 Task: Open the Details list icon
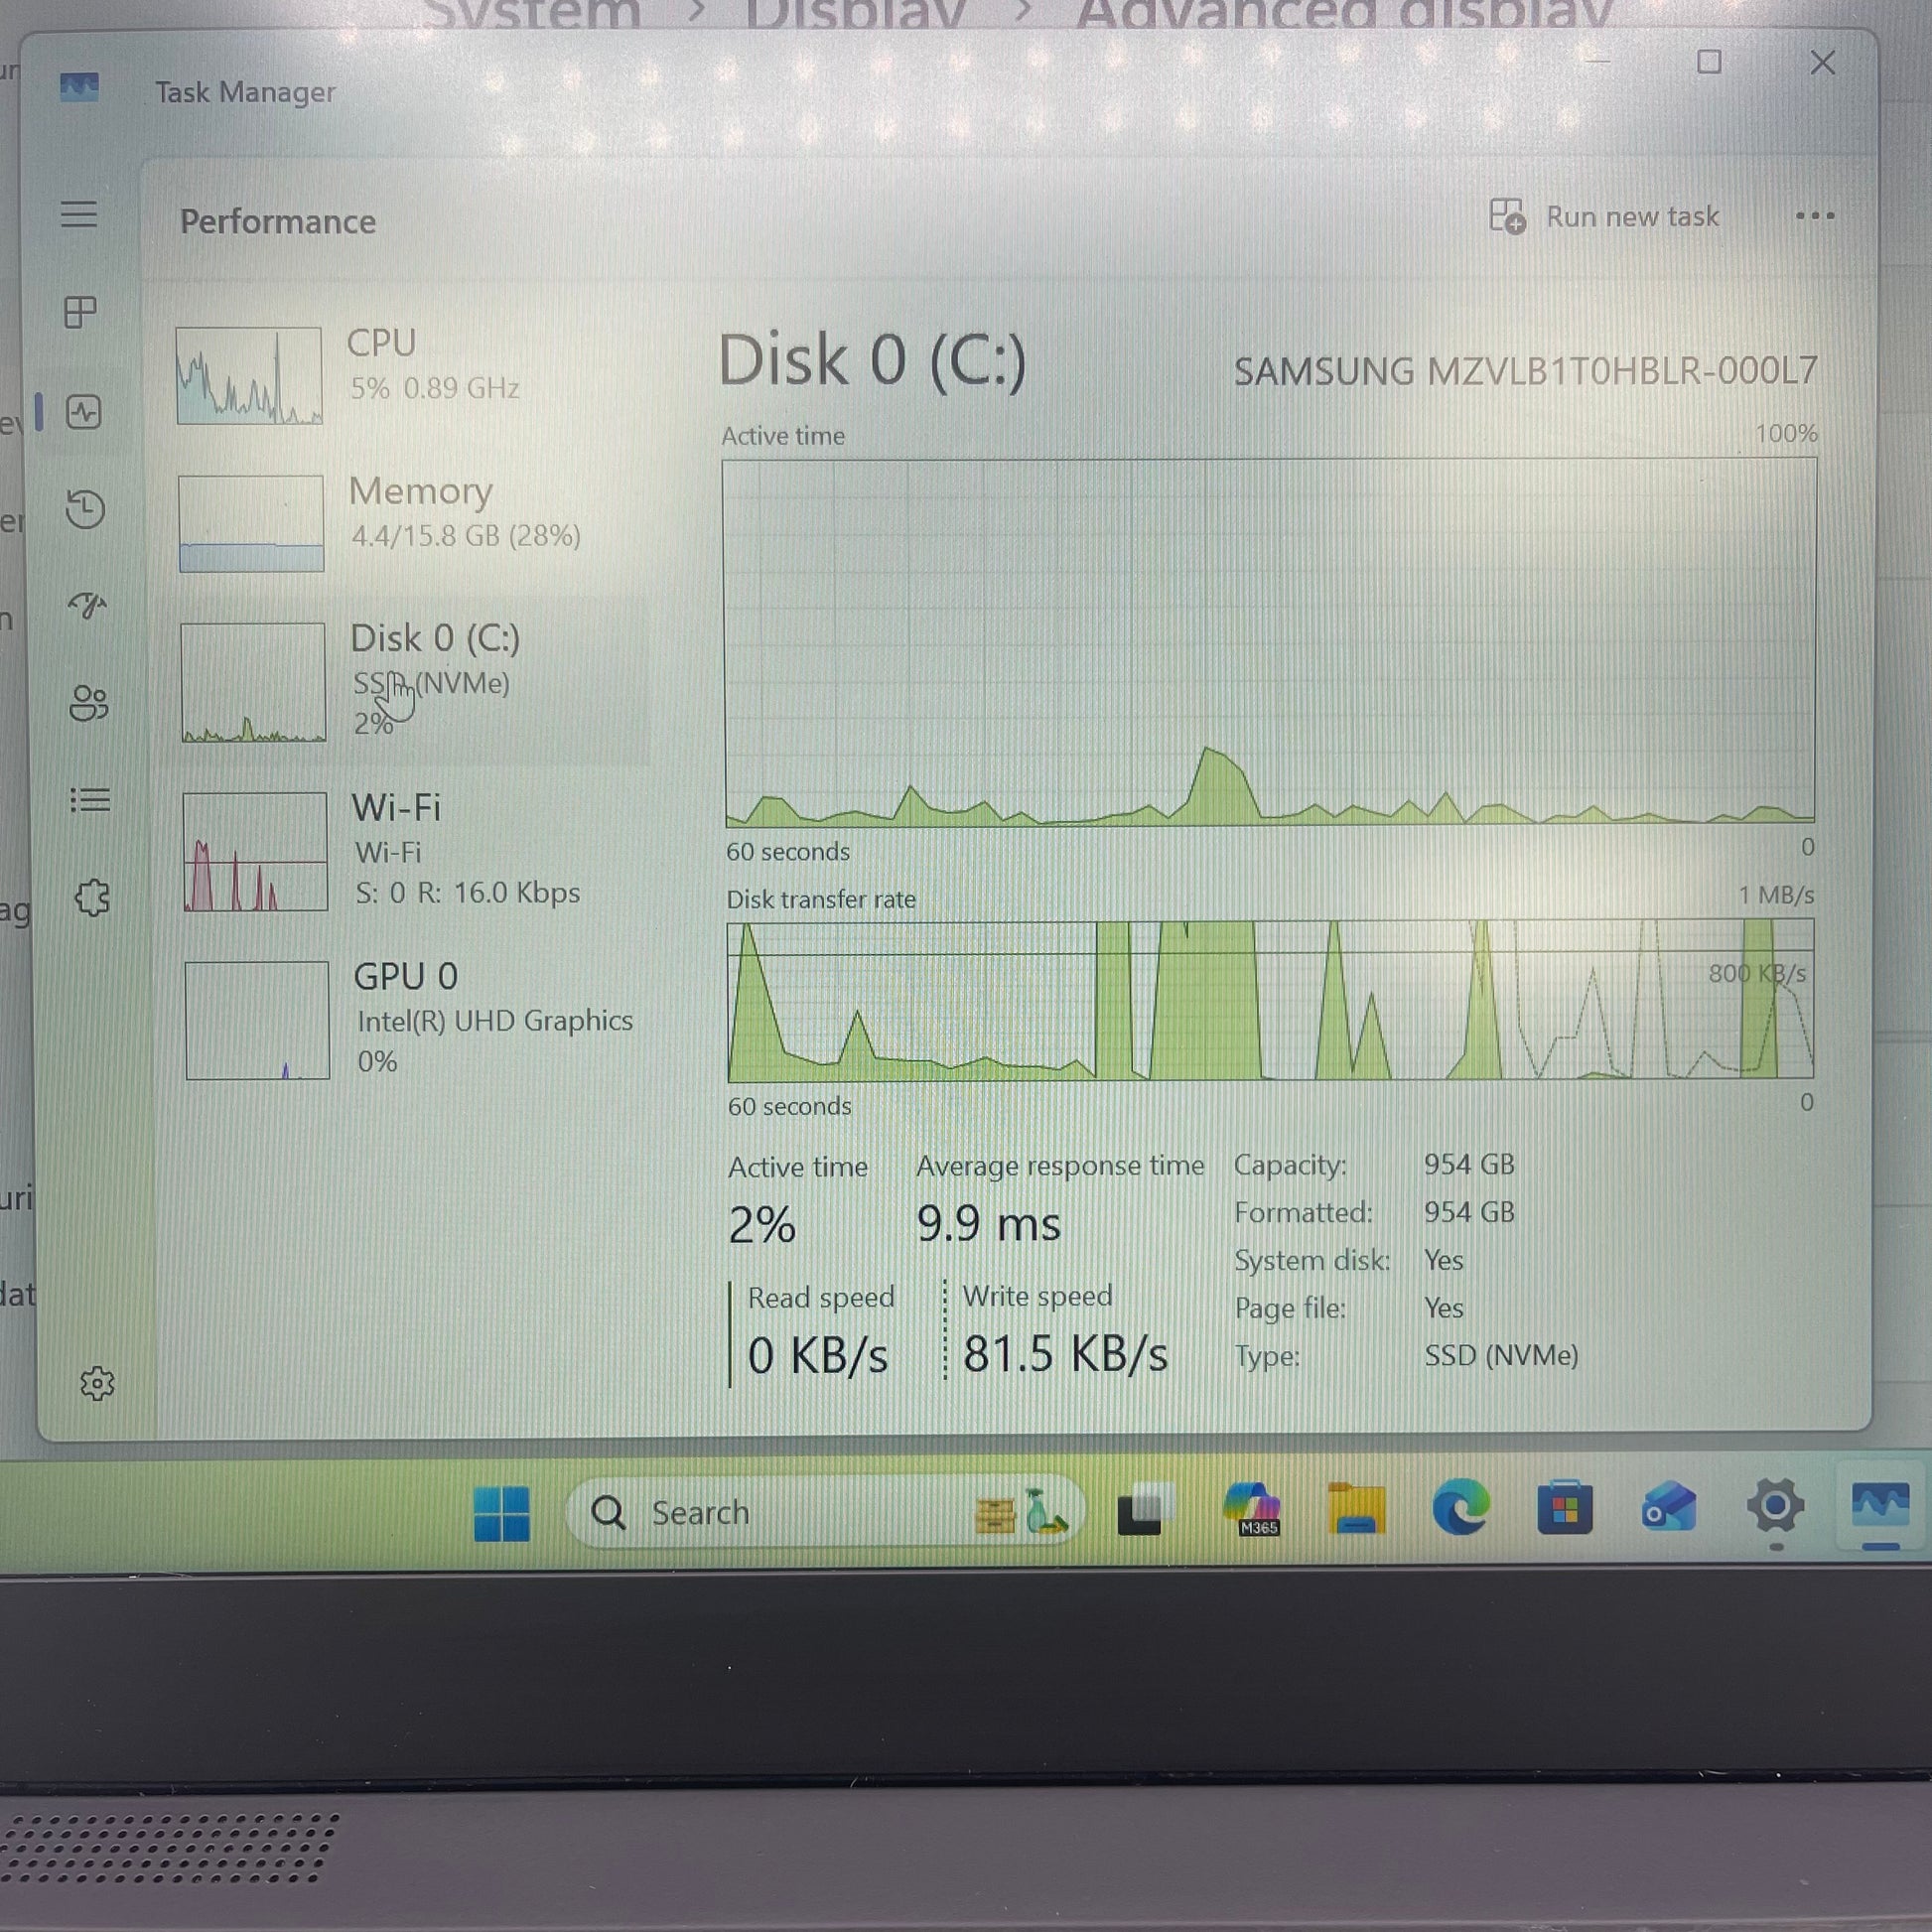tap(90, 800)
